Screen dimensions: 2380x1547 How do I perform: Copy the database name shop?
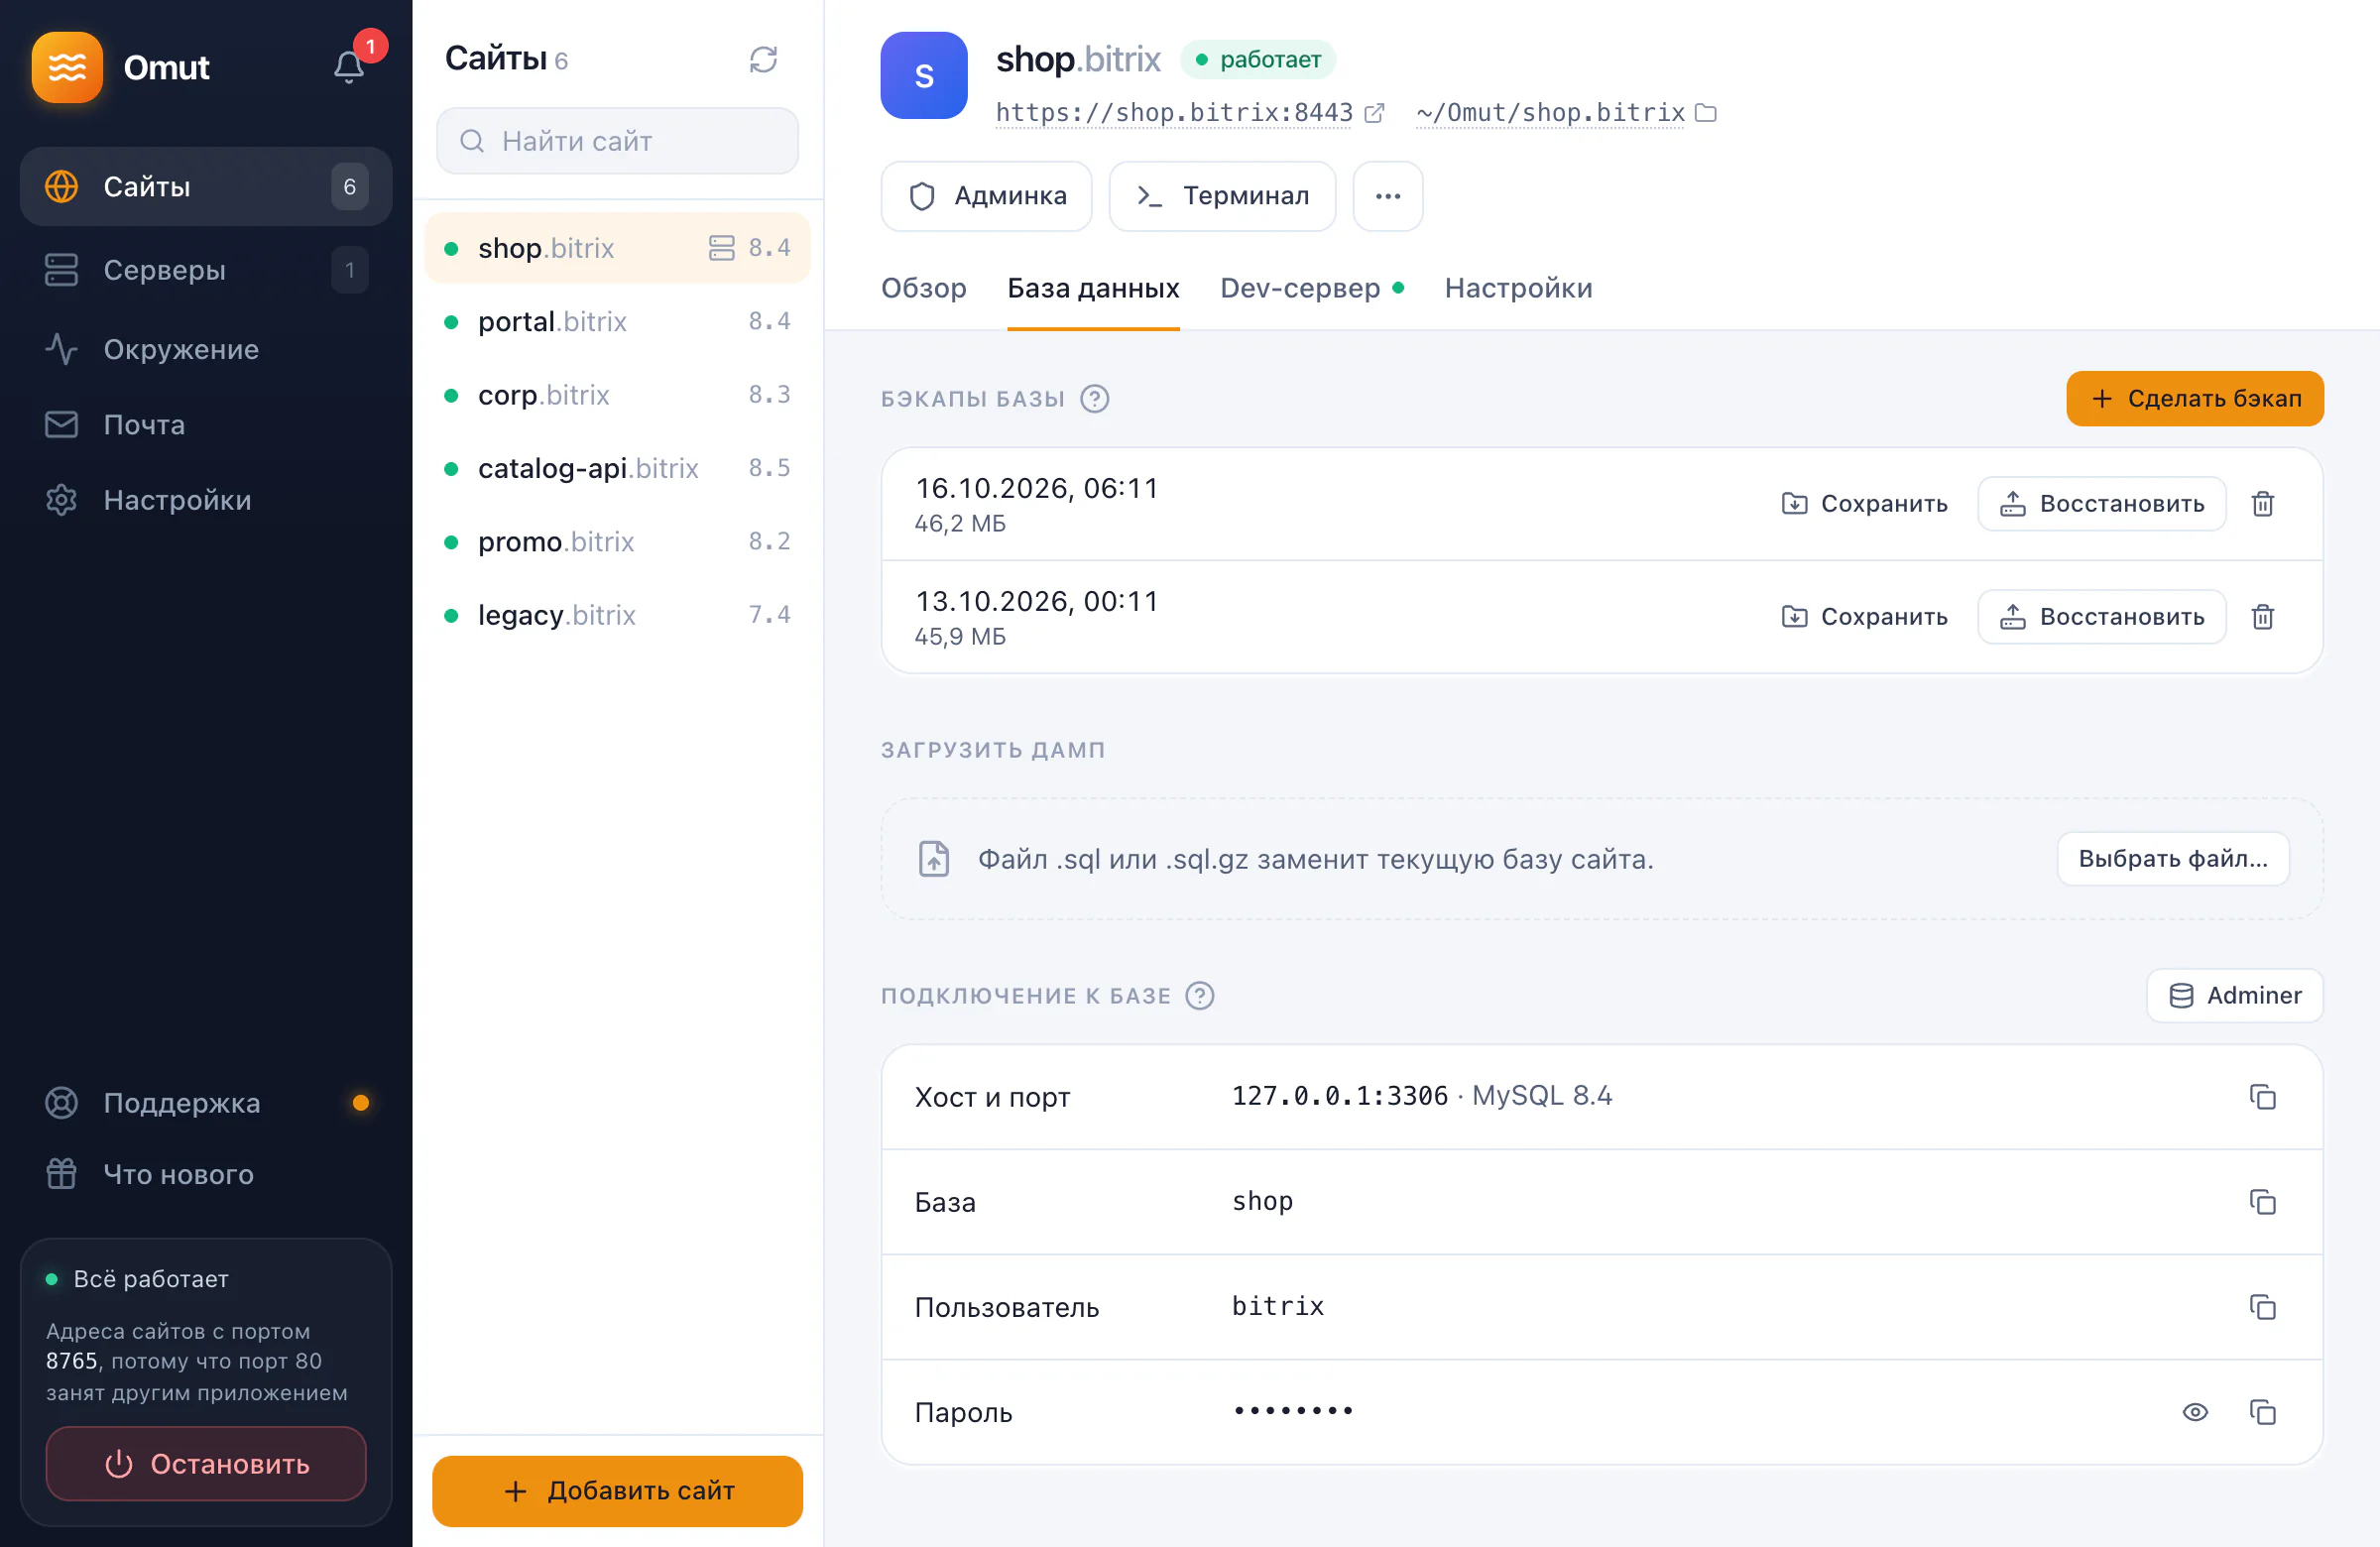click(x=2263, y=1202)
